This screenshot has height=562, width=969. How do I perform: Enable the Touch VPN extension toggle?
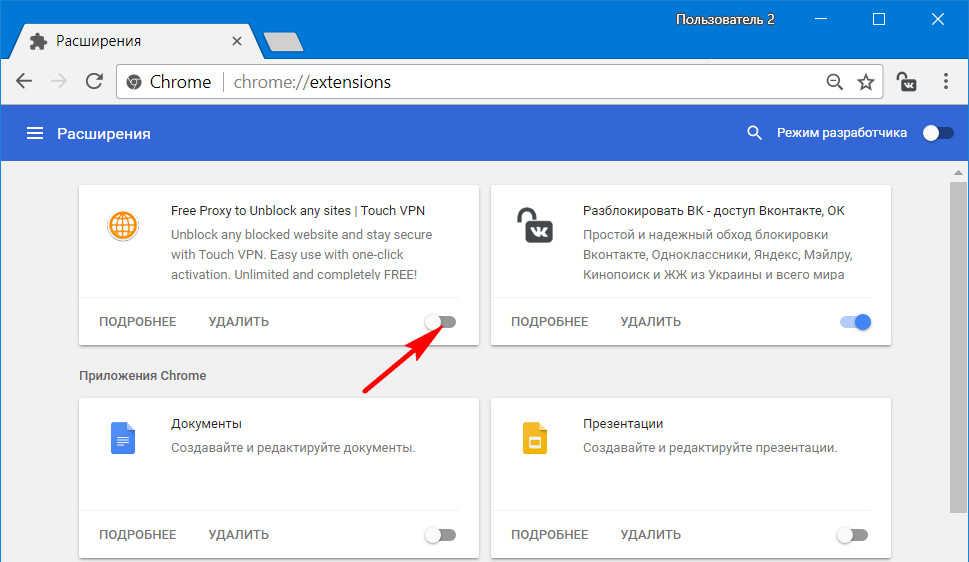pos(440,321)
